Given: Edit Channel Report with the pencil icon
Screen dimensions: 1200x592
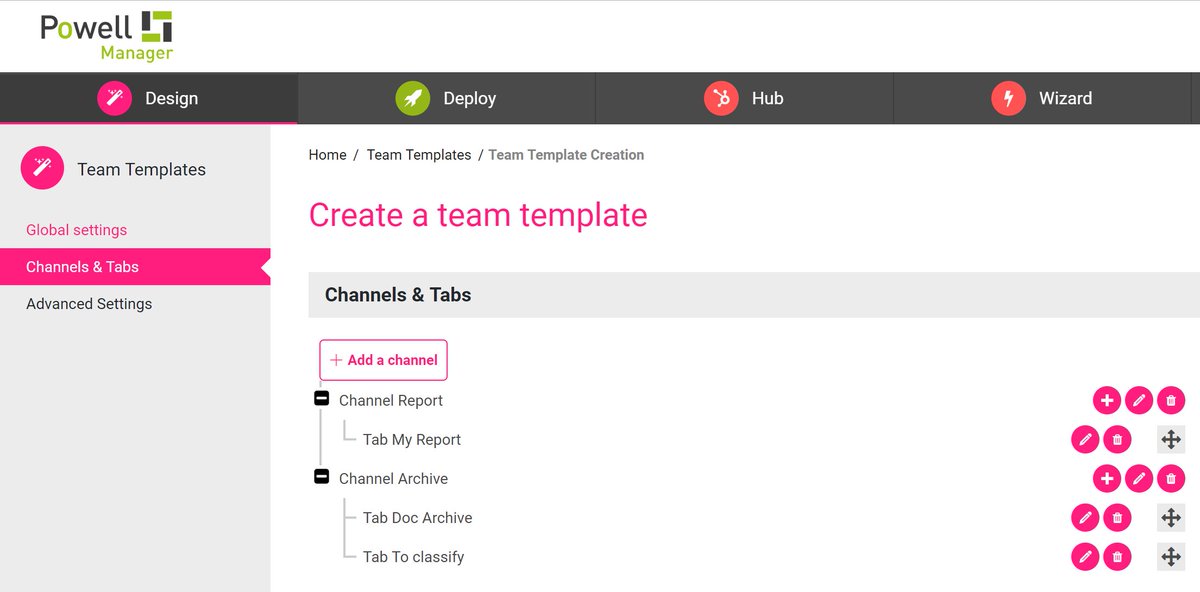Looking at the screenshot, I should click(x=1139, y=401).
